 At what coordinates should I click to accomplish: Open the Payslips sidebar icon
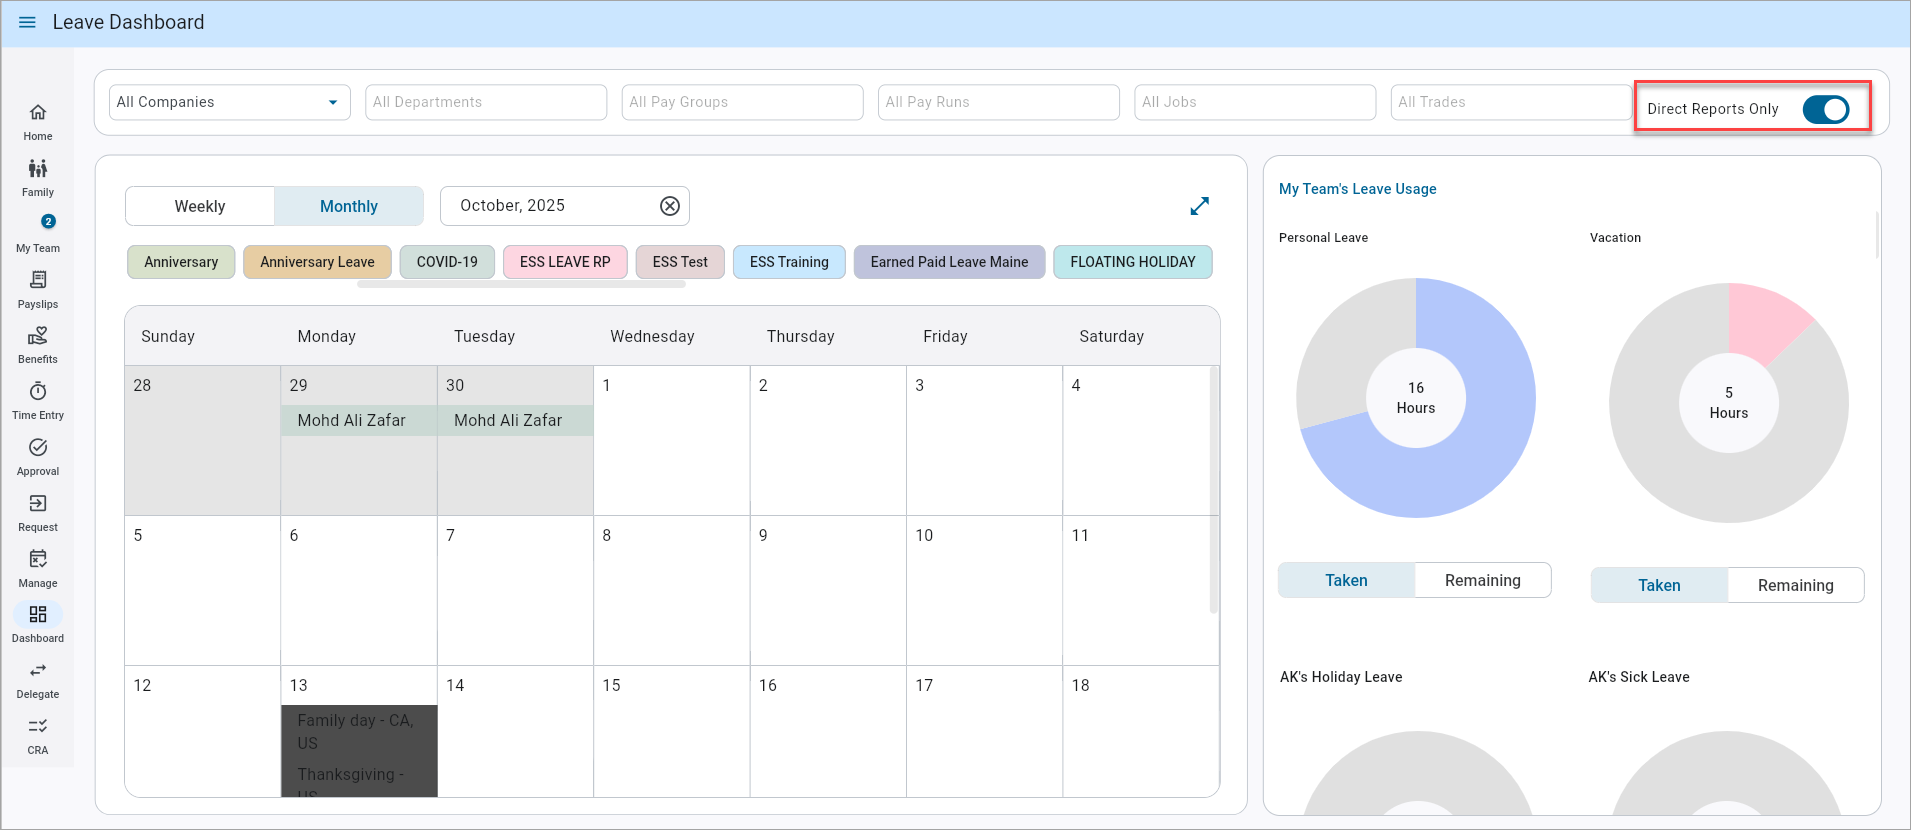38,281
